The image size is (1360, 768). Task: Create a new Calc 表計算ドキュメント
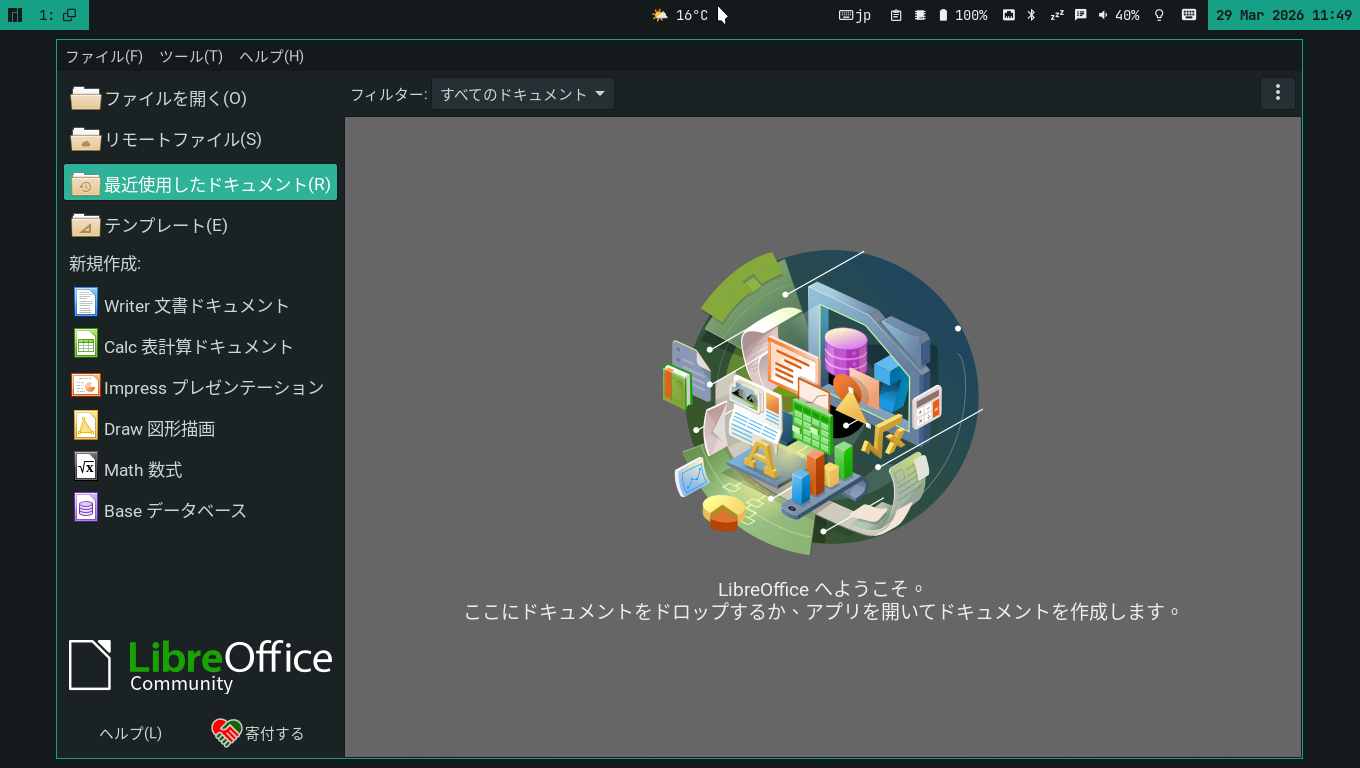click(x=200, y=346)
